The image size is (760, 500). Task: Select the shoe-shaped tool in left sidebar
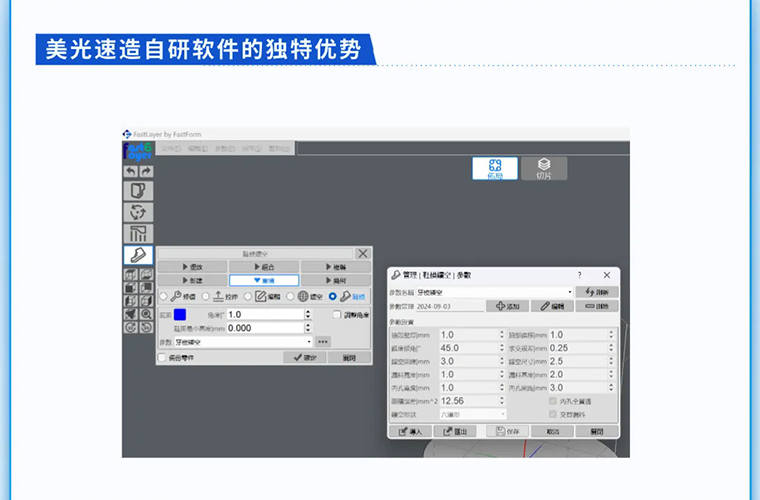[138, 256]
